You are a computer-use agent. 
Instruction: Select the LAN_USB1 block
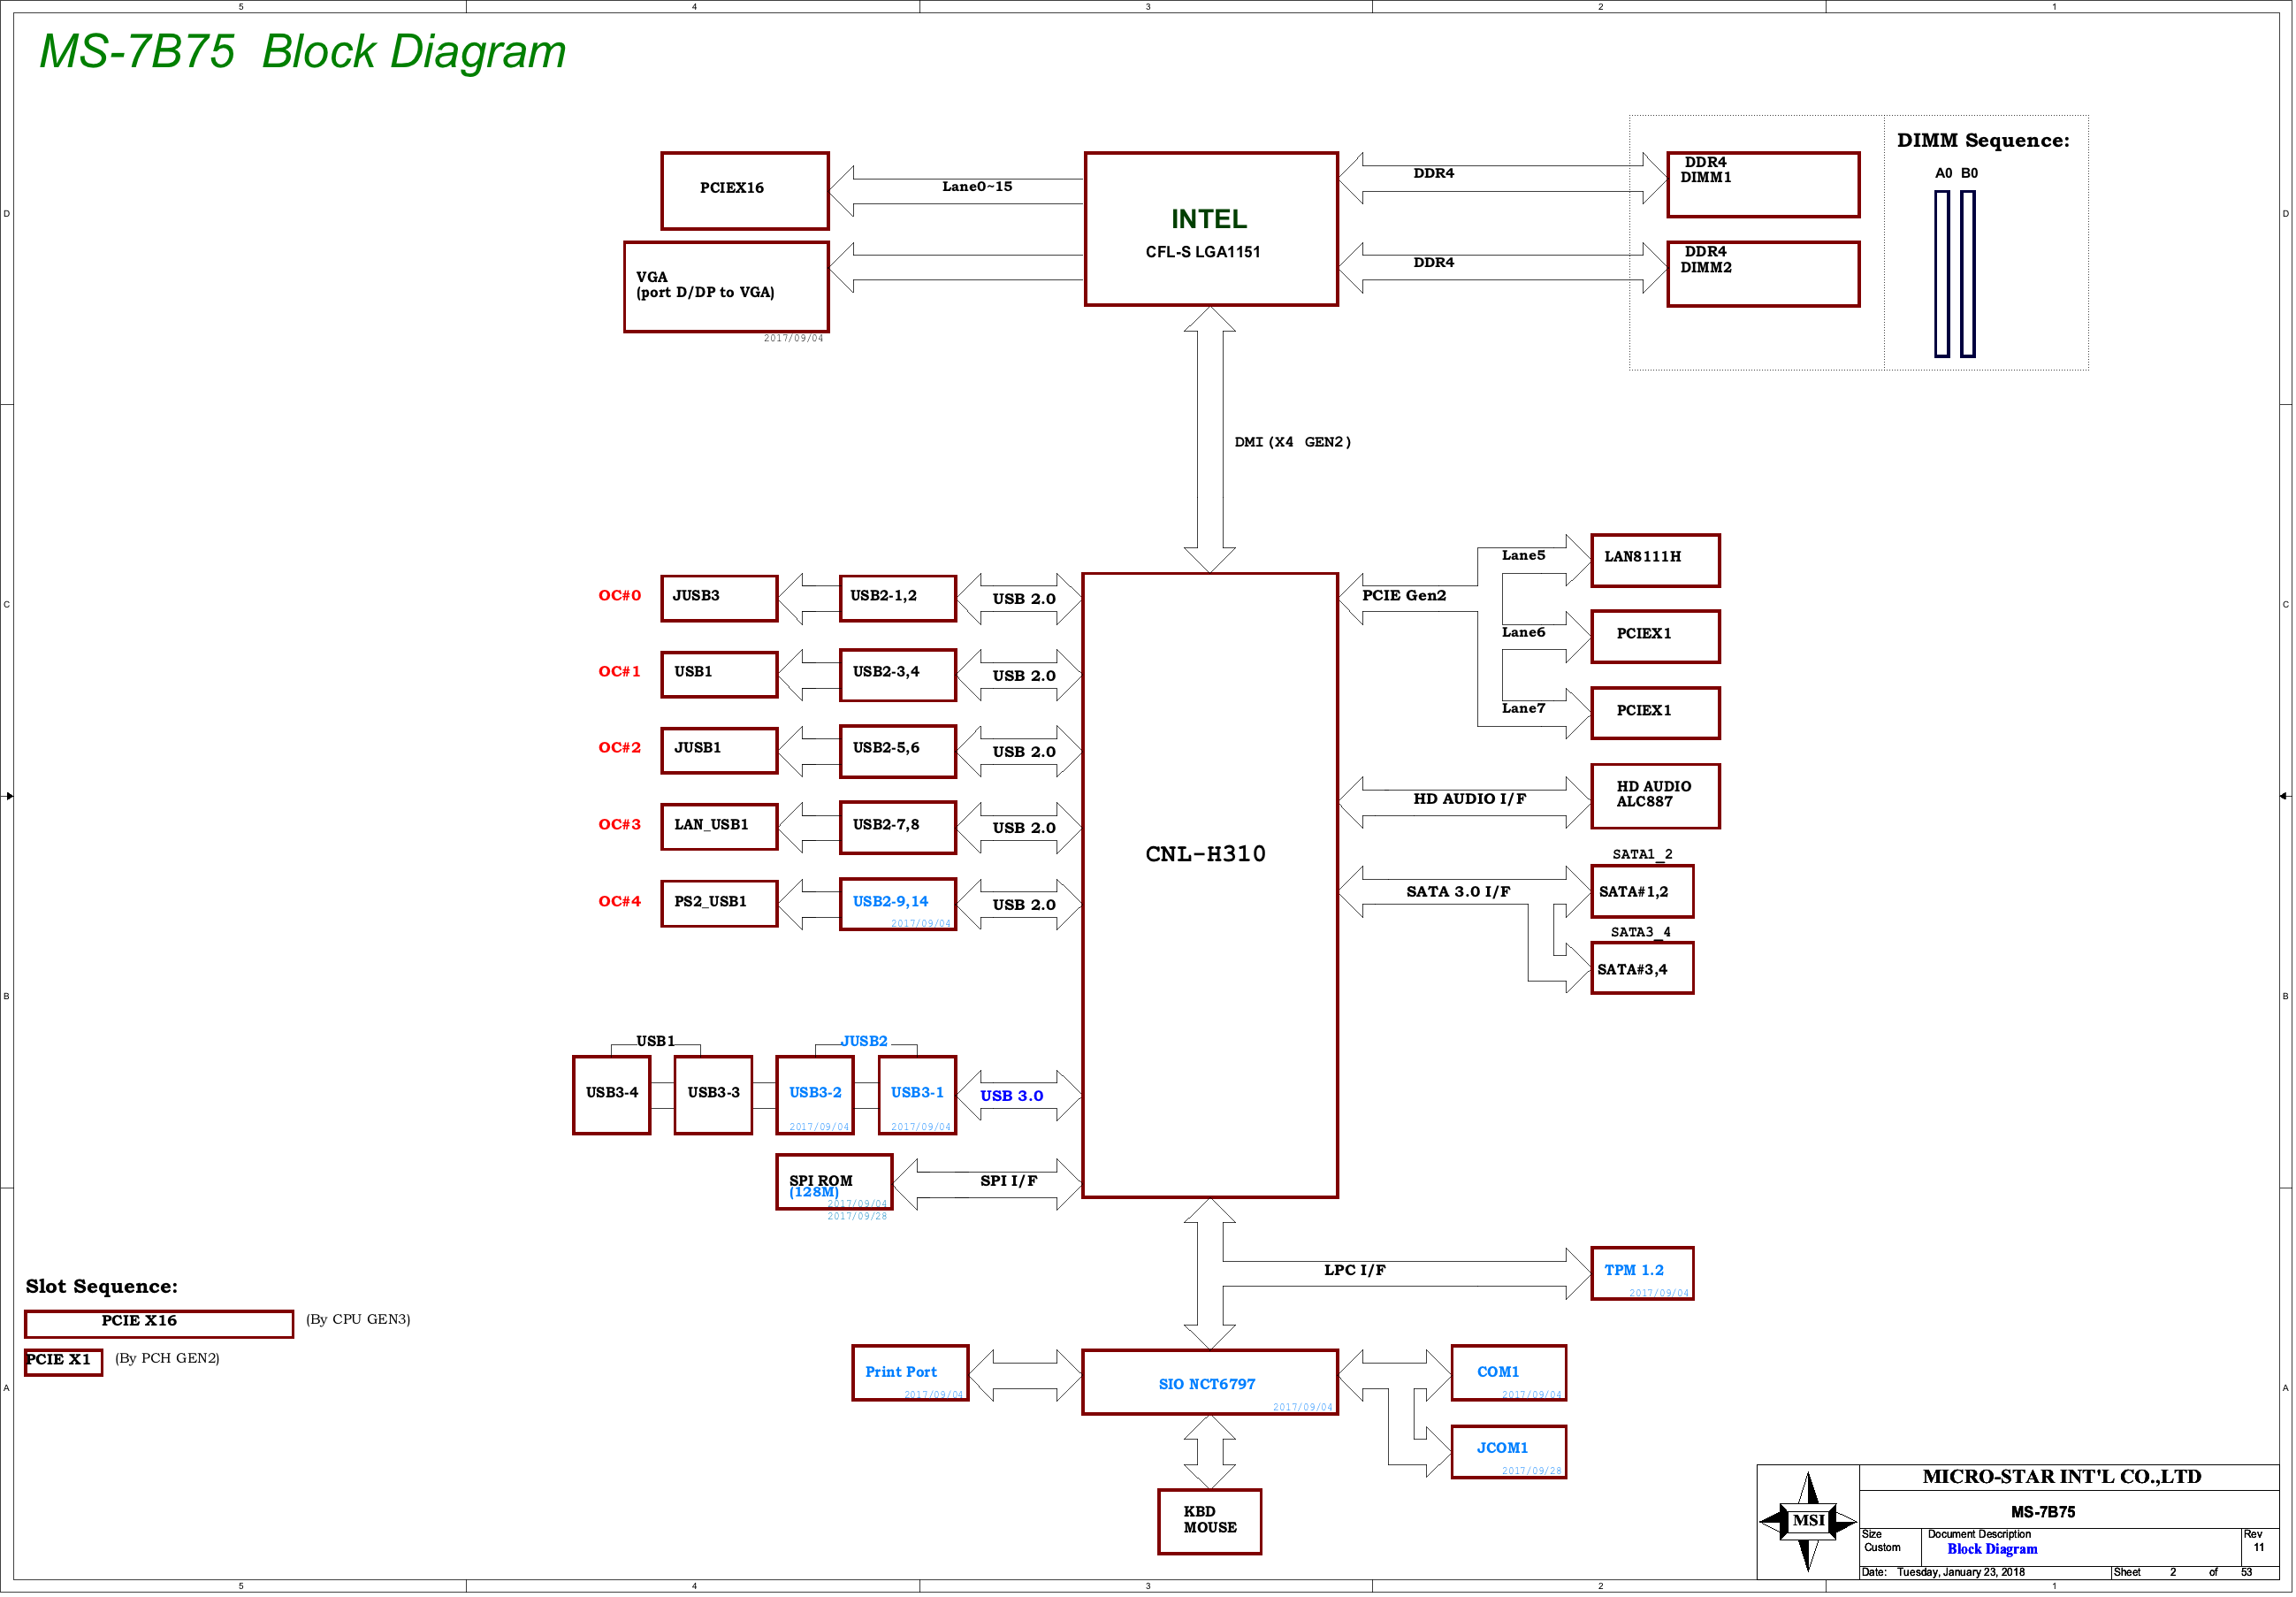720,828
